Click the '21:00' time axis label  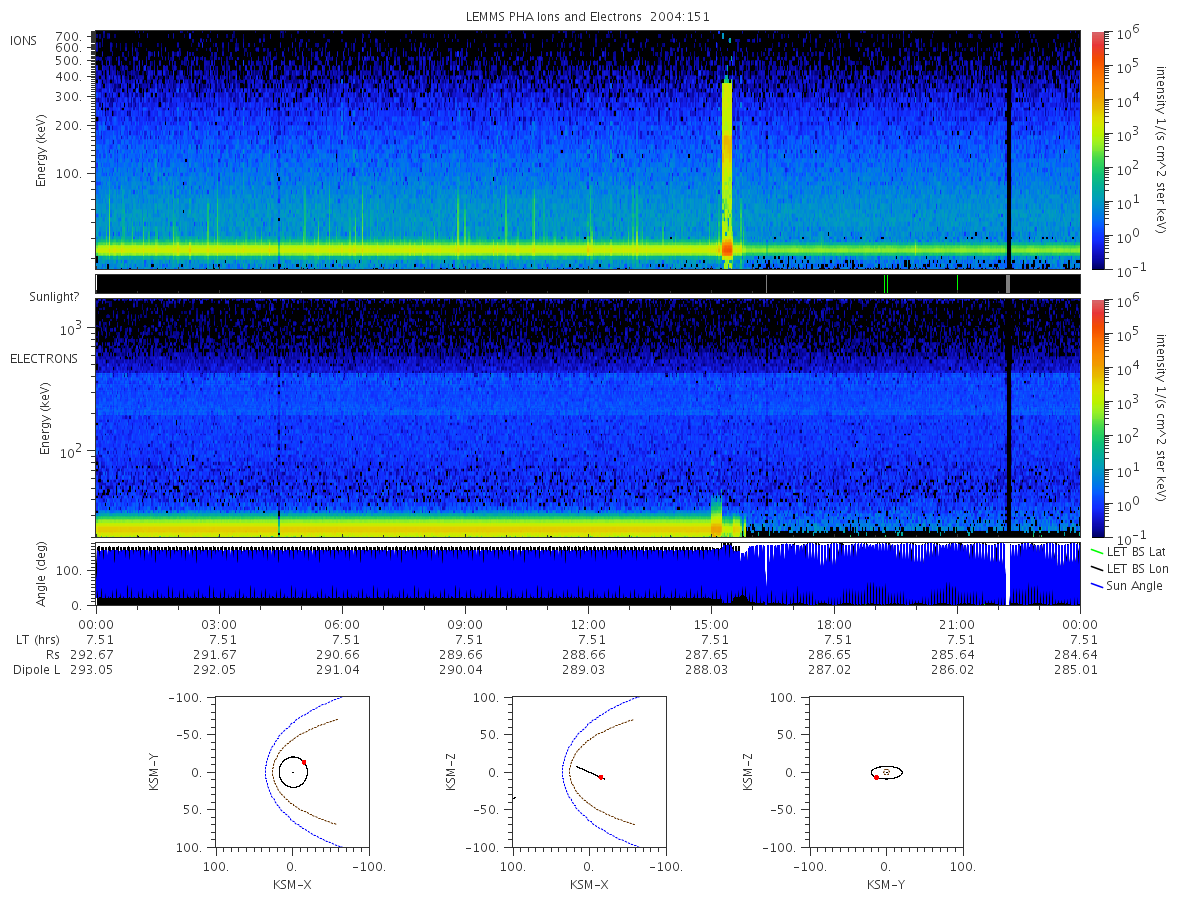[957, 624]
